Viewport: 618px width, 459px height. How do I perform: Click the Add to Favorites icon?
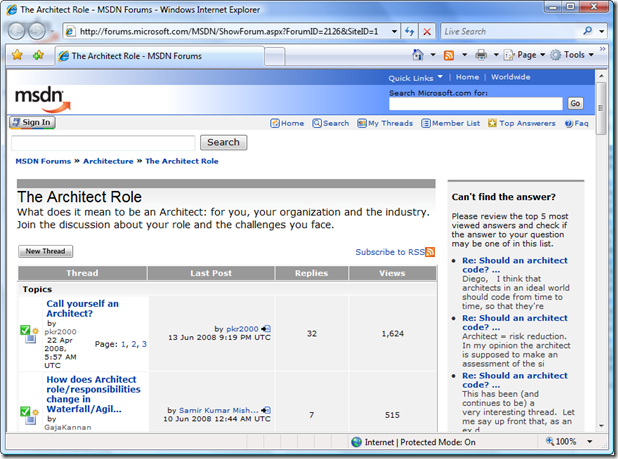pos(38,55)
